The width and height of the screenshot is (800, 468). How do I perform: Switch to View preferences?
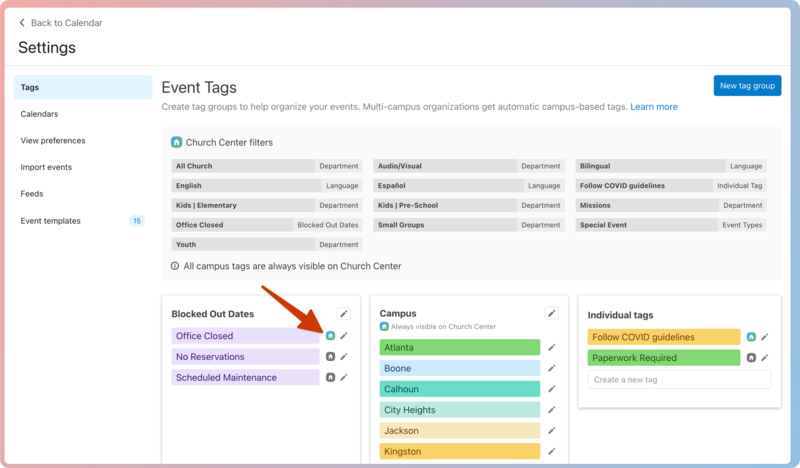53,141
